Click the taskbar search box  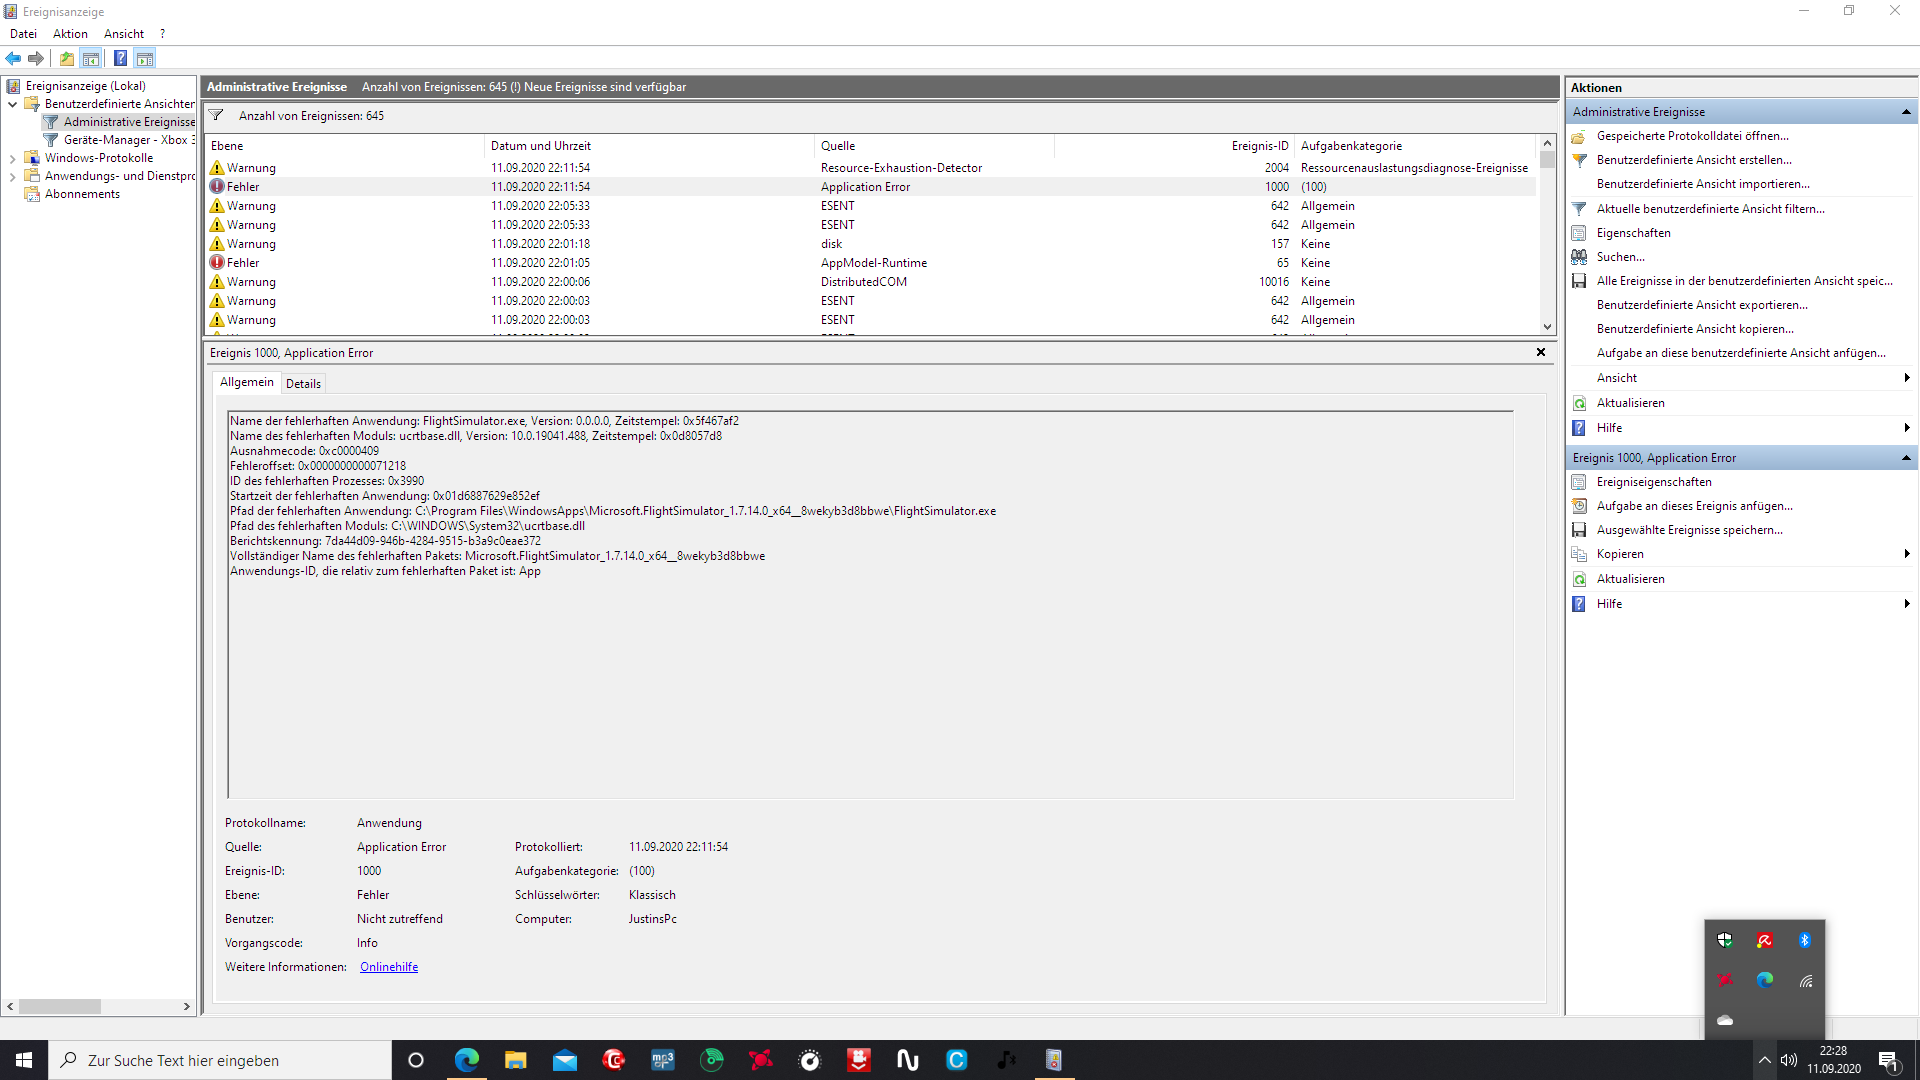click(220, 1060)
